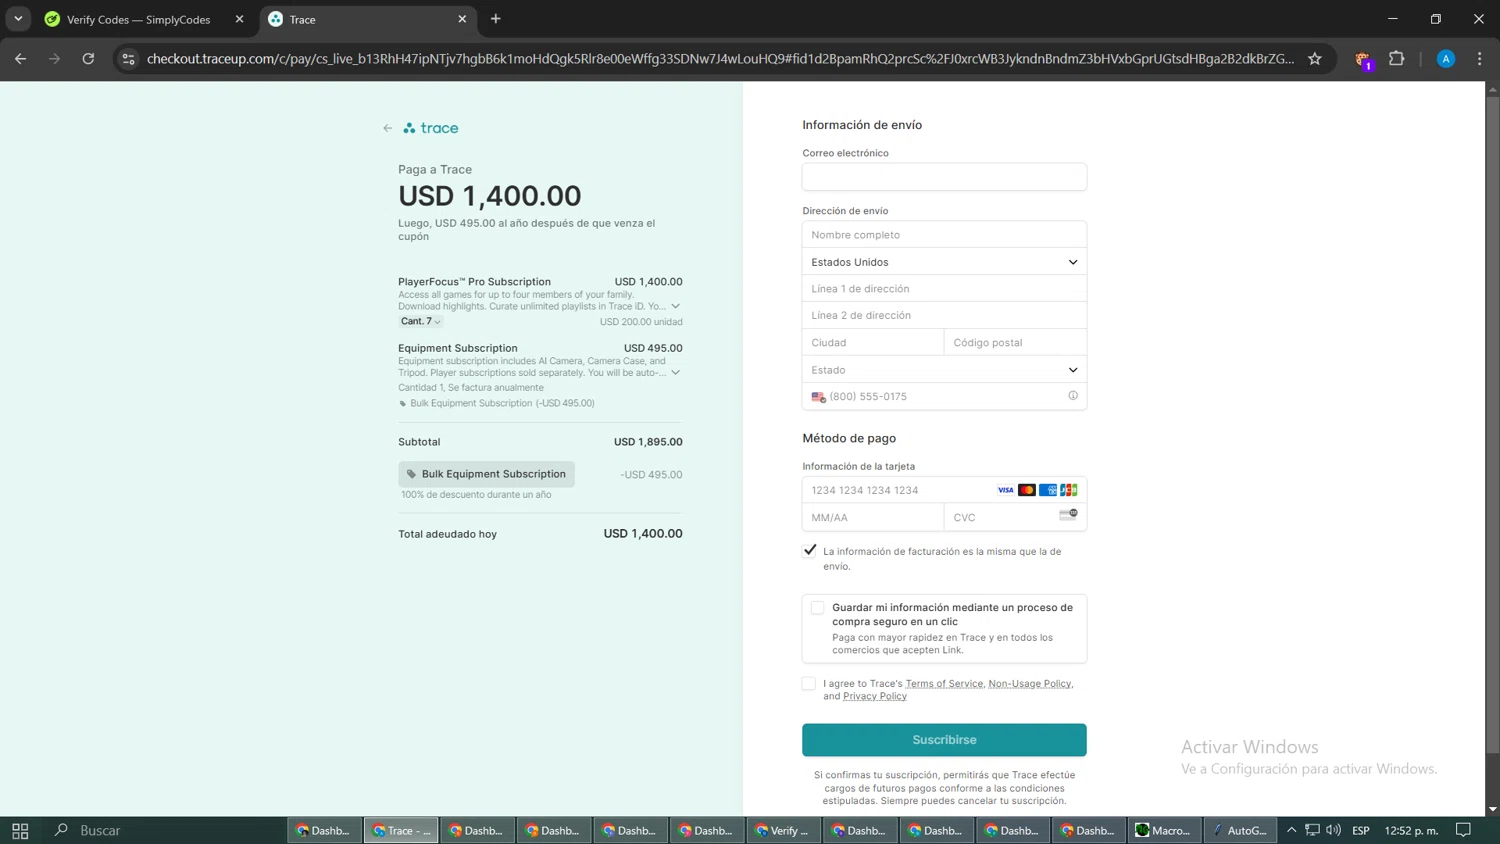
Task: Open the Cant. 7 quantity dropdown
Action: [x=420, y=321]
